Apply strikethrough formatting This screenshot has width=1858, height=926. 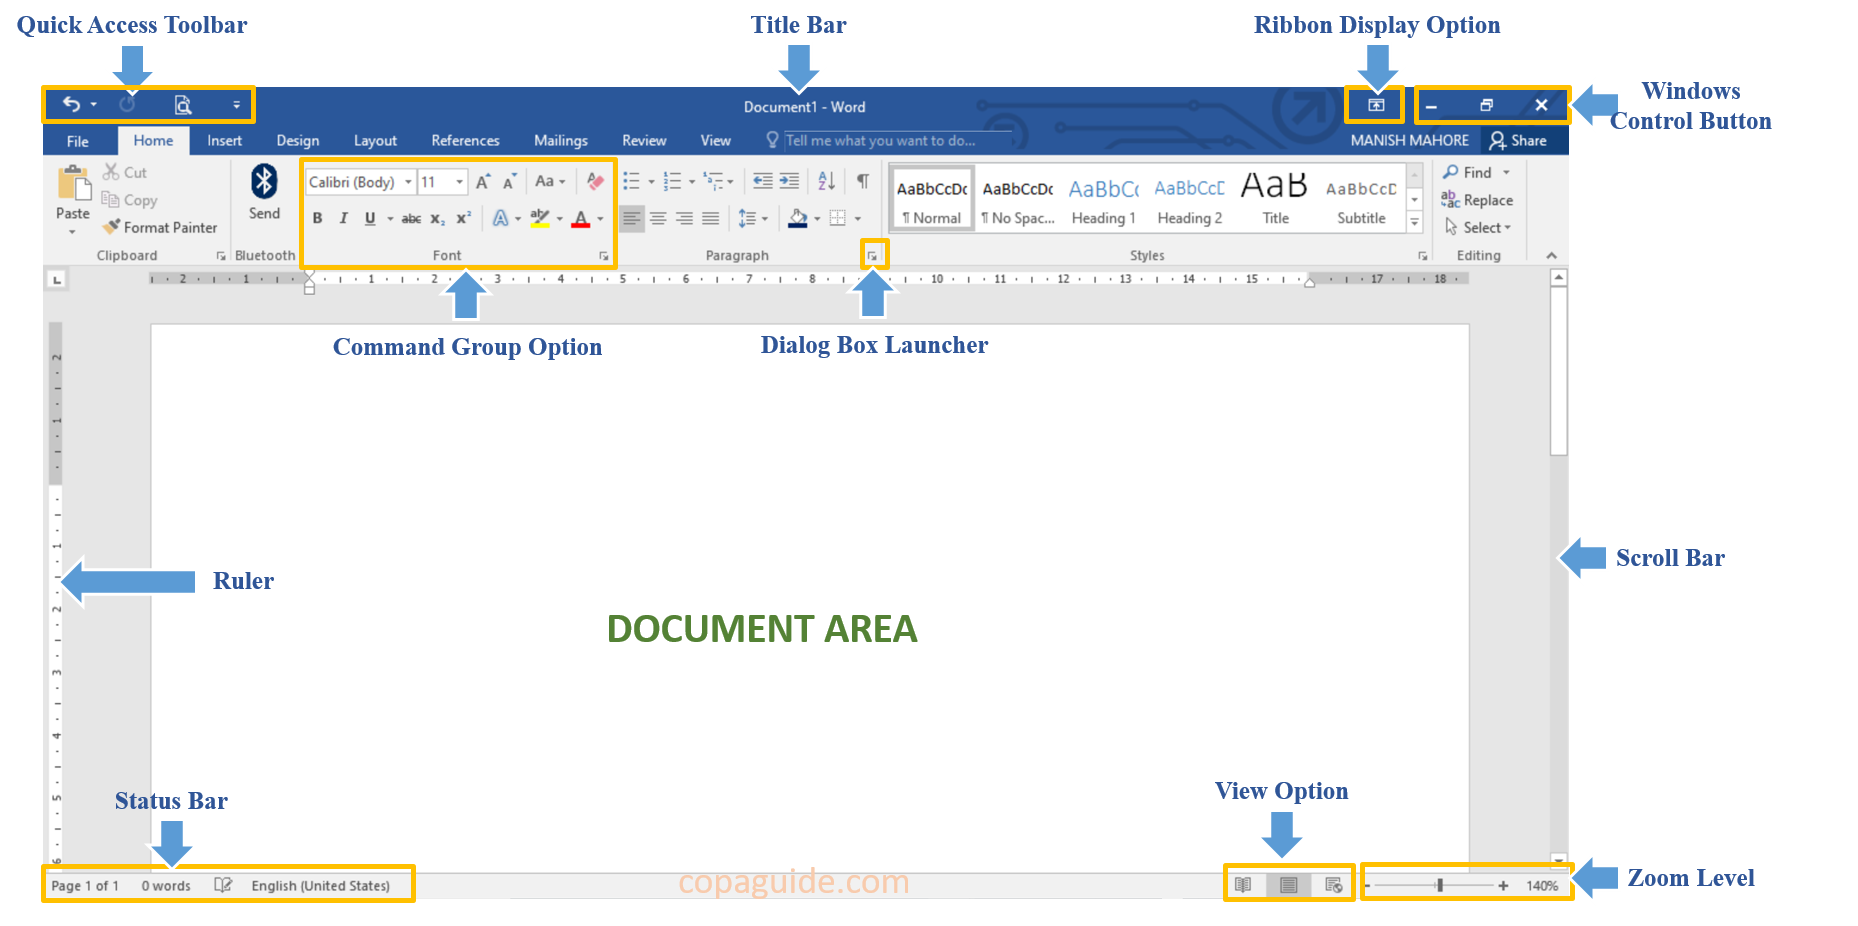(x=412, y=218)
